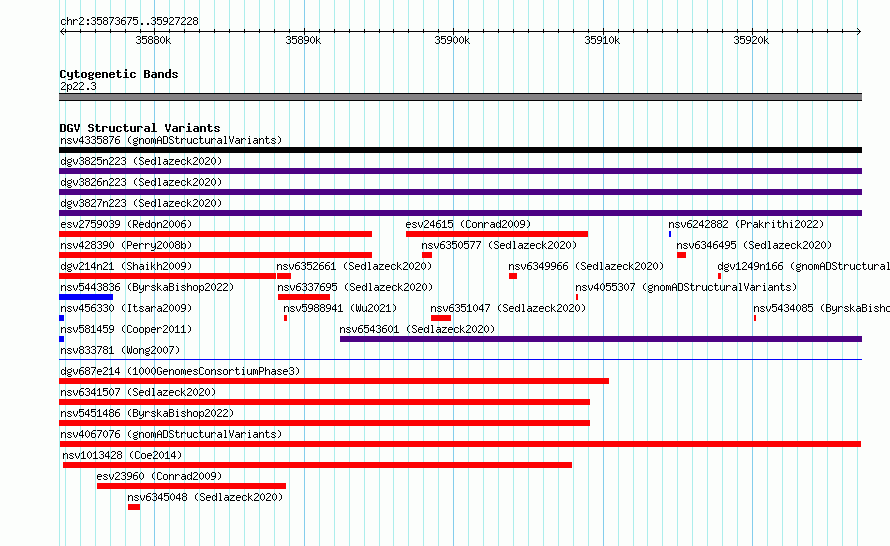Click the 35880k ruler tick label
The height and width of the screenshot is (546, 890).
click(153, 40)
